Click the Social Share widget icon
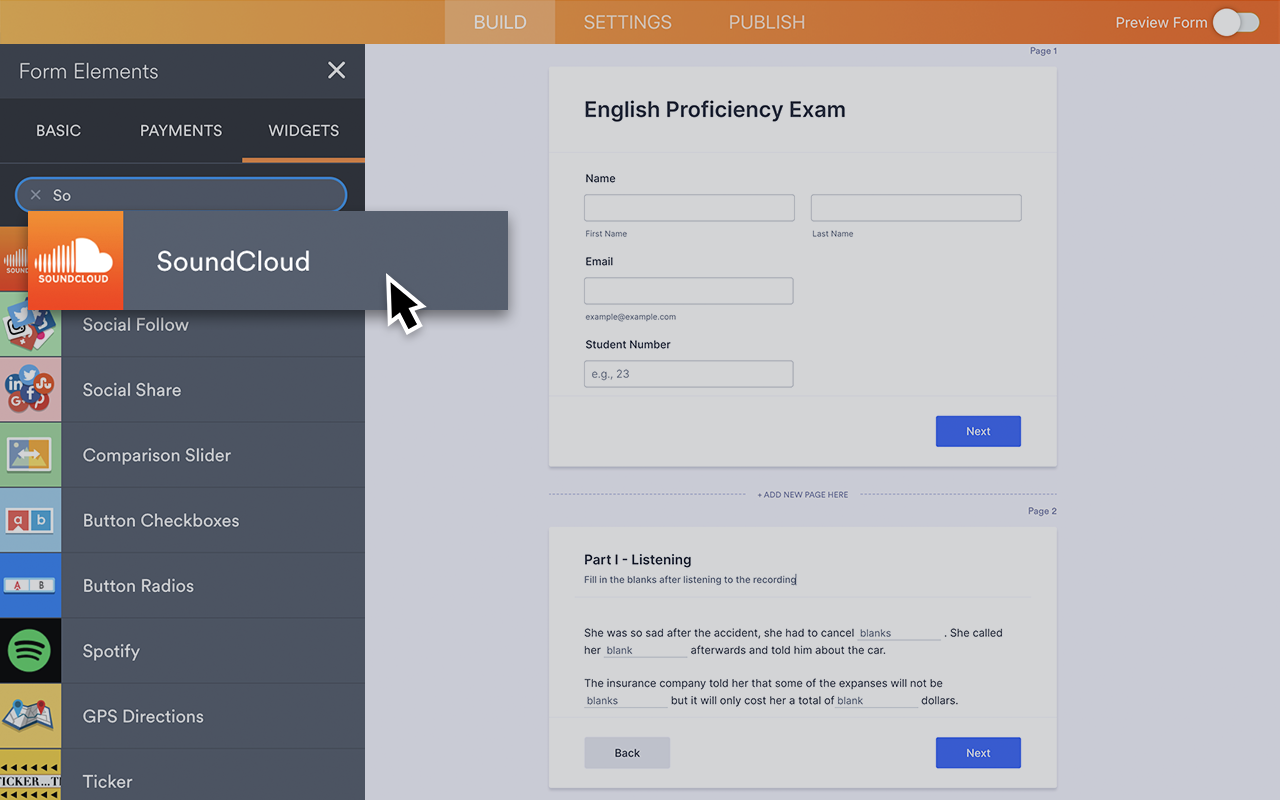The image size is (1280, 800). click(30, 389)
